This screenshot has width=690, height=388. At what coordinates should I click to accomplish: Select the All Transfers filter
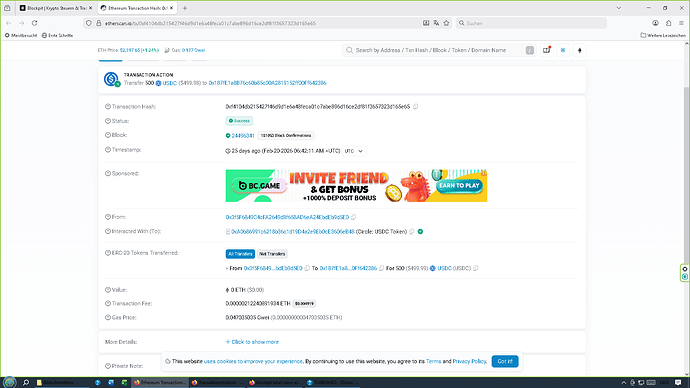240,254
